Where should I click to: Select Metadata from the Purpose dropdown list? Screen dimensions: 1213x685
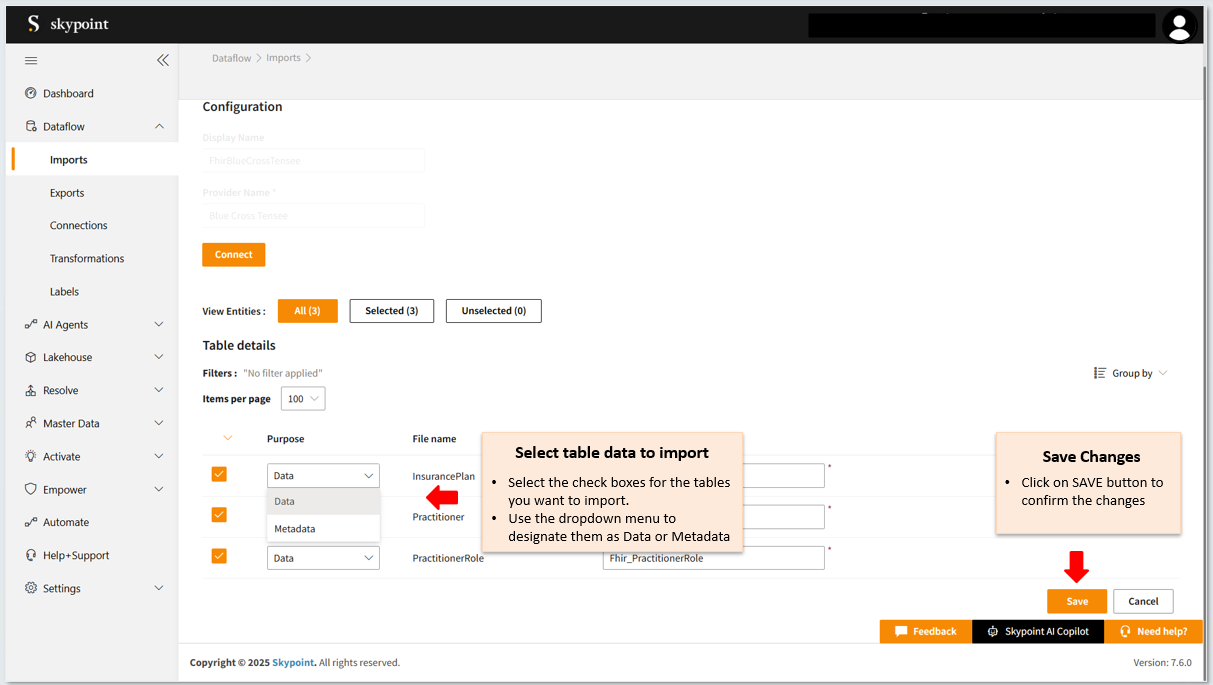(x=295, y=529)
